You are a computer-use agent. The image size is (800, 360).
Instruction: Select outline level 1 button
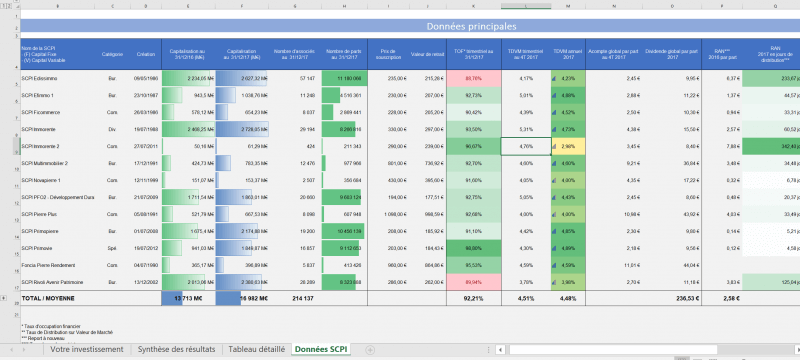pyautogui.click(x=3, y=6)
